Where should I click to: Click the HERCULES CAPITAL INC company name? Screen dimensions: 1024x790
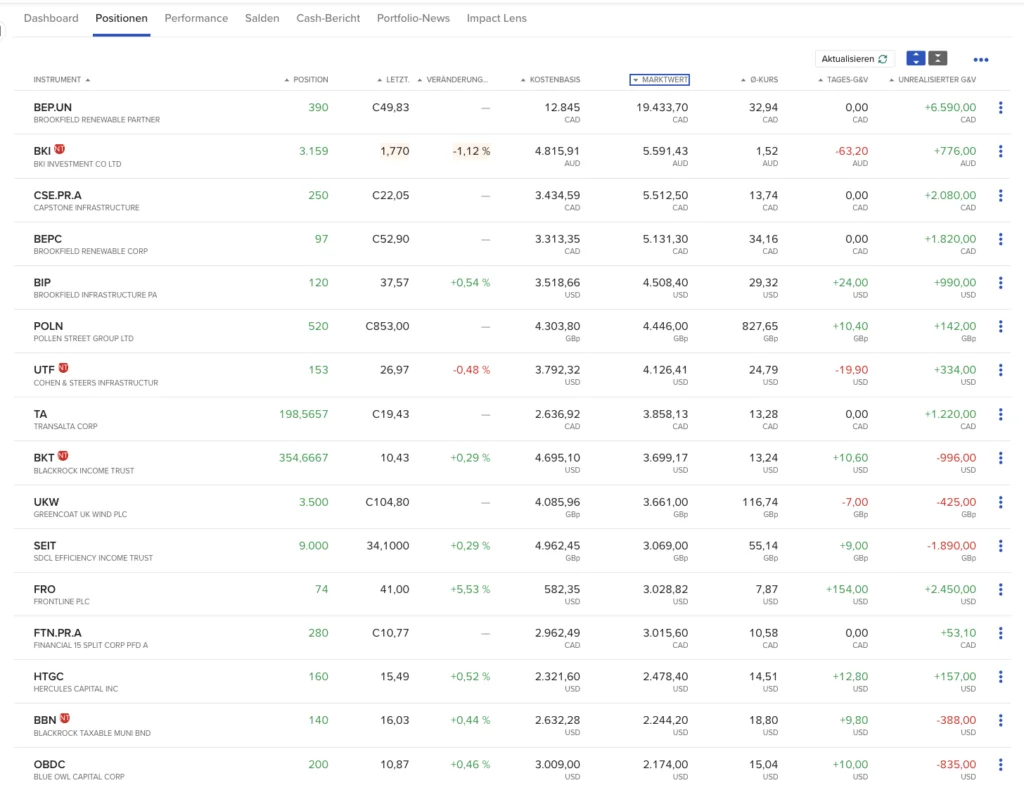pyautogui.click(x=76, y=689)
